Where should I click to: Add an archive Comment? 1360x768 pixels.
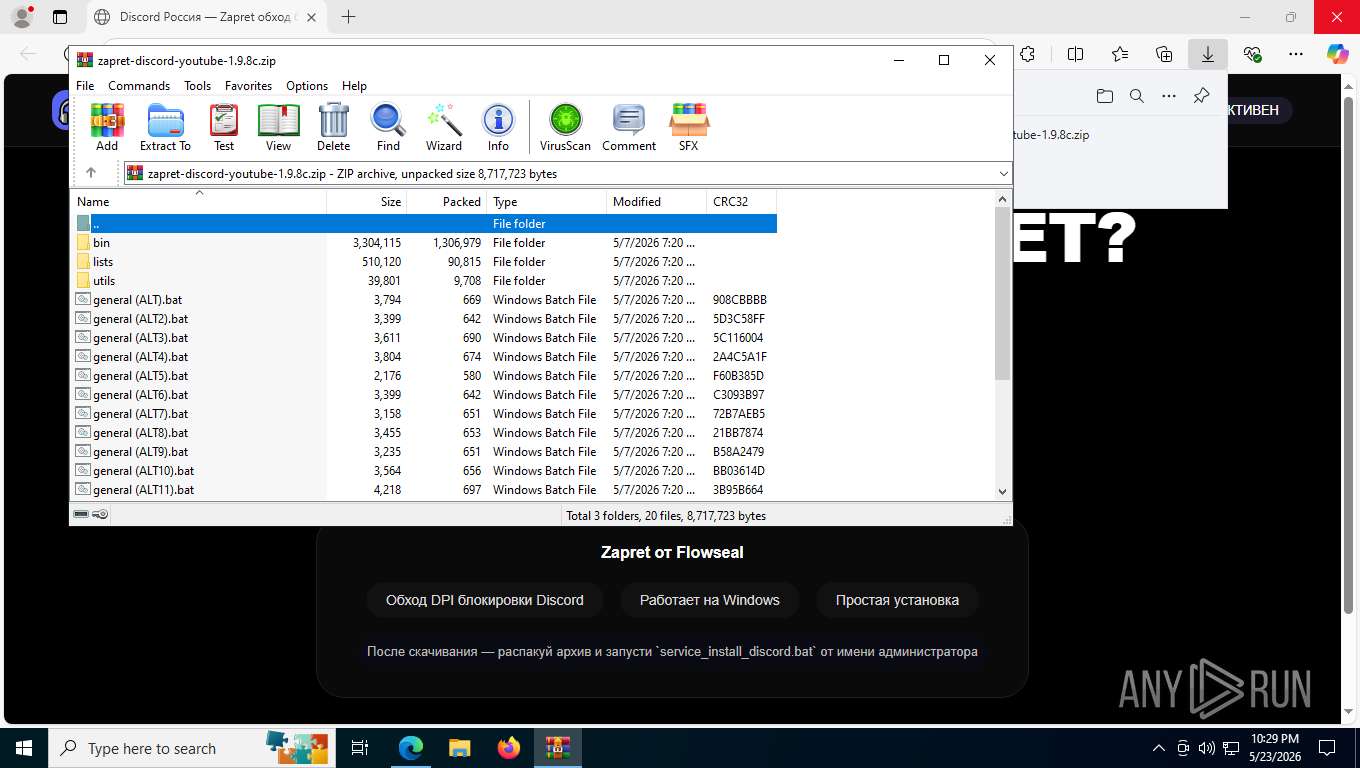pyautogui.click(x=629, y=127)
